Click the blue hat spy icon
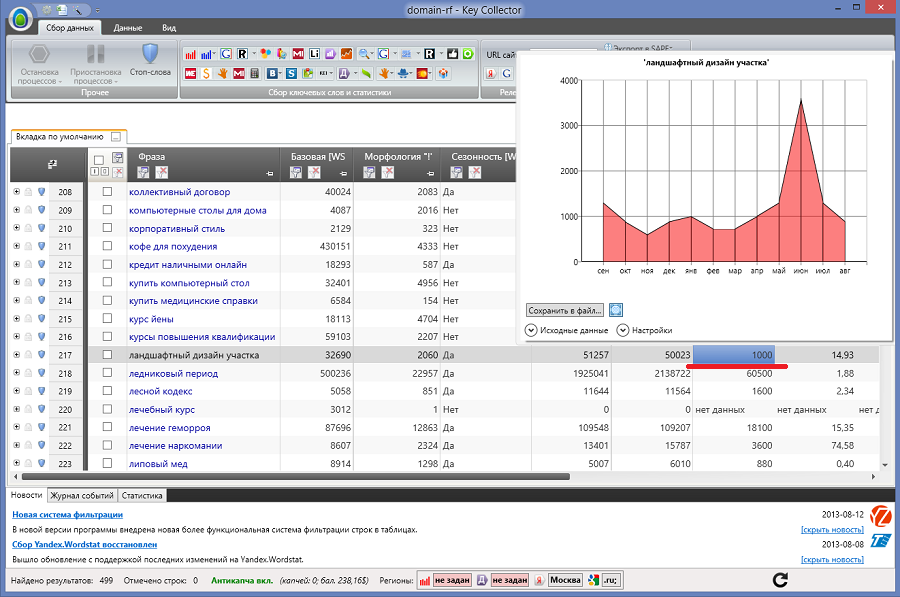 404,73
